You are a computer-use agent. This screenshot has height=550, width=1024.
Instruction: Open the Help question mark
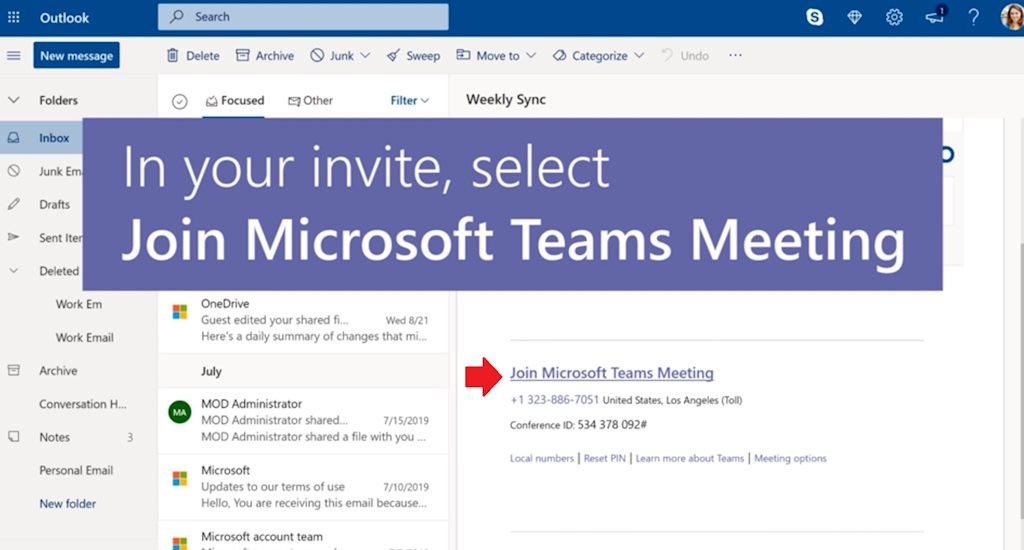point(973,18)
